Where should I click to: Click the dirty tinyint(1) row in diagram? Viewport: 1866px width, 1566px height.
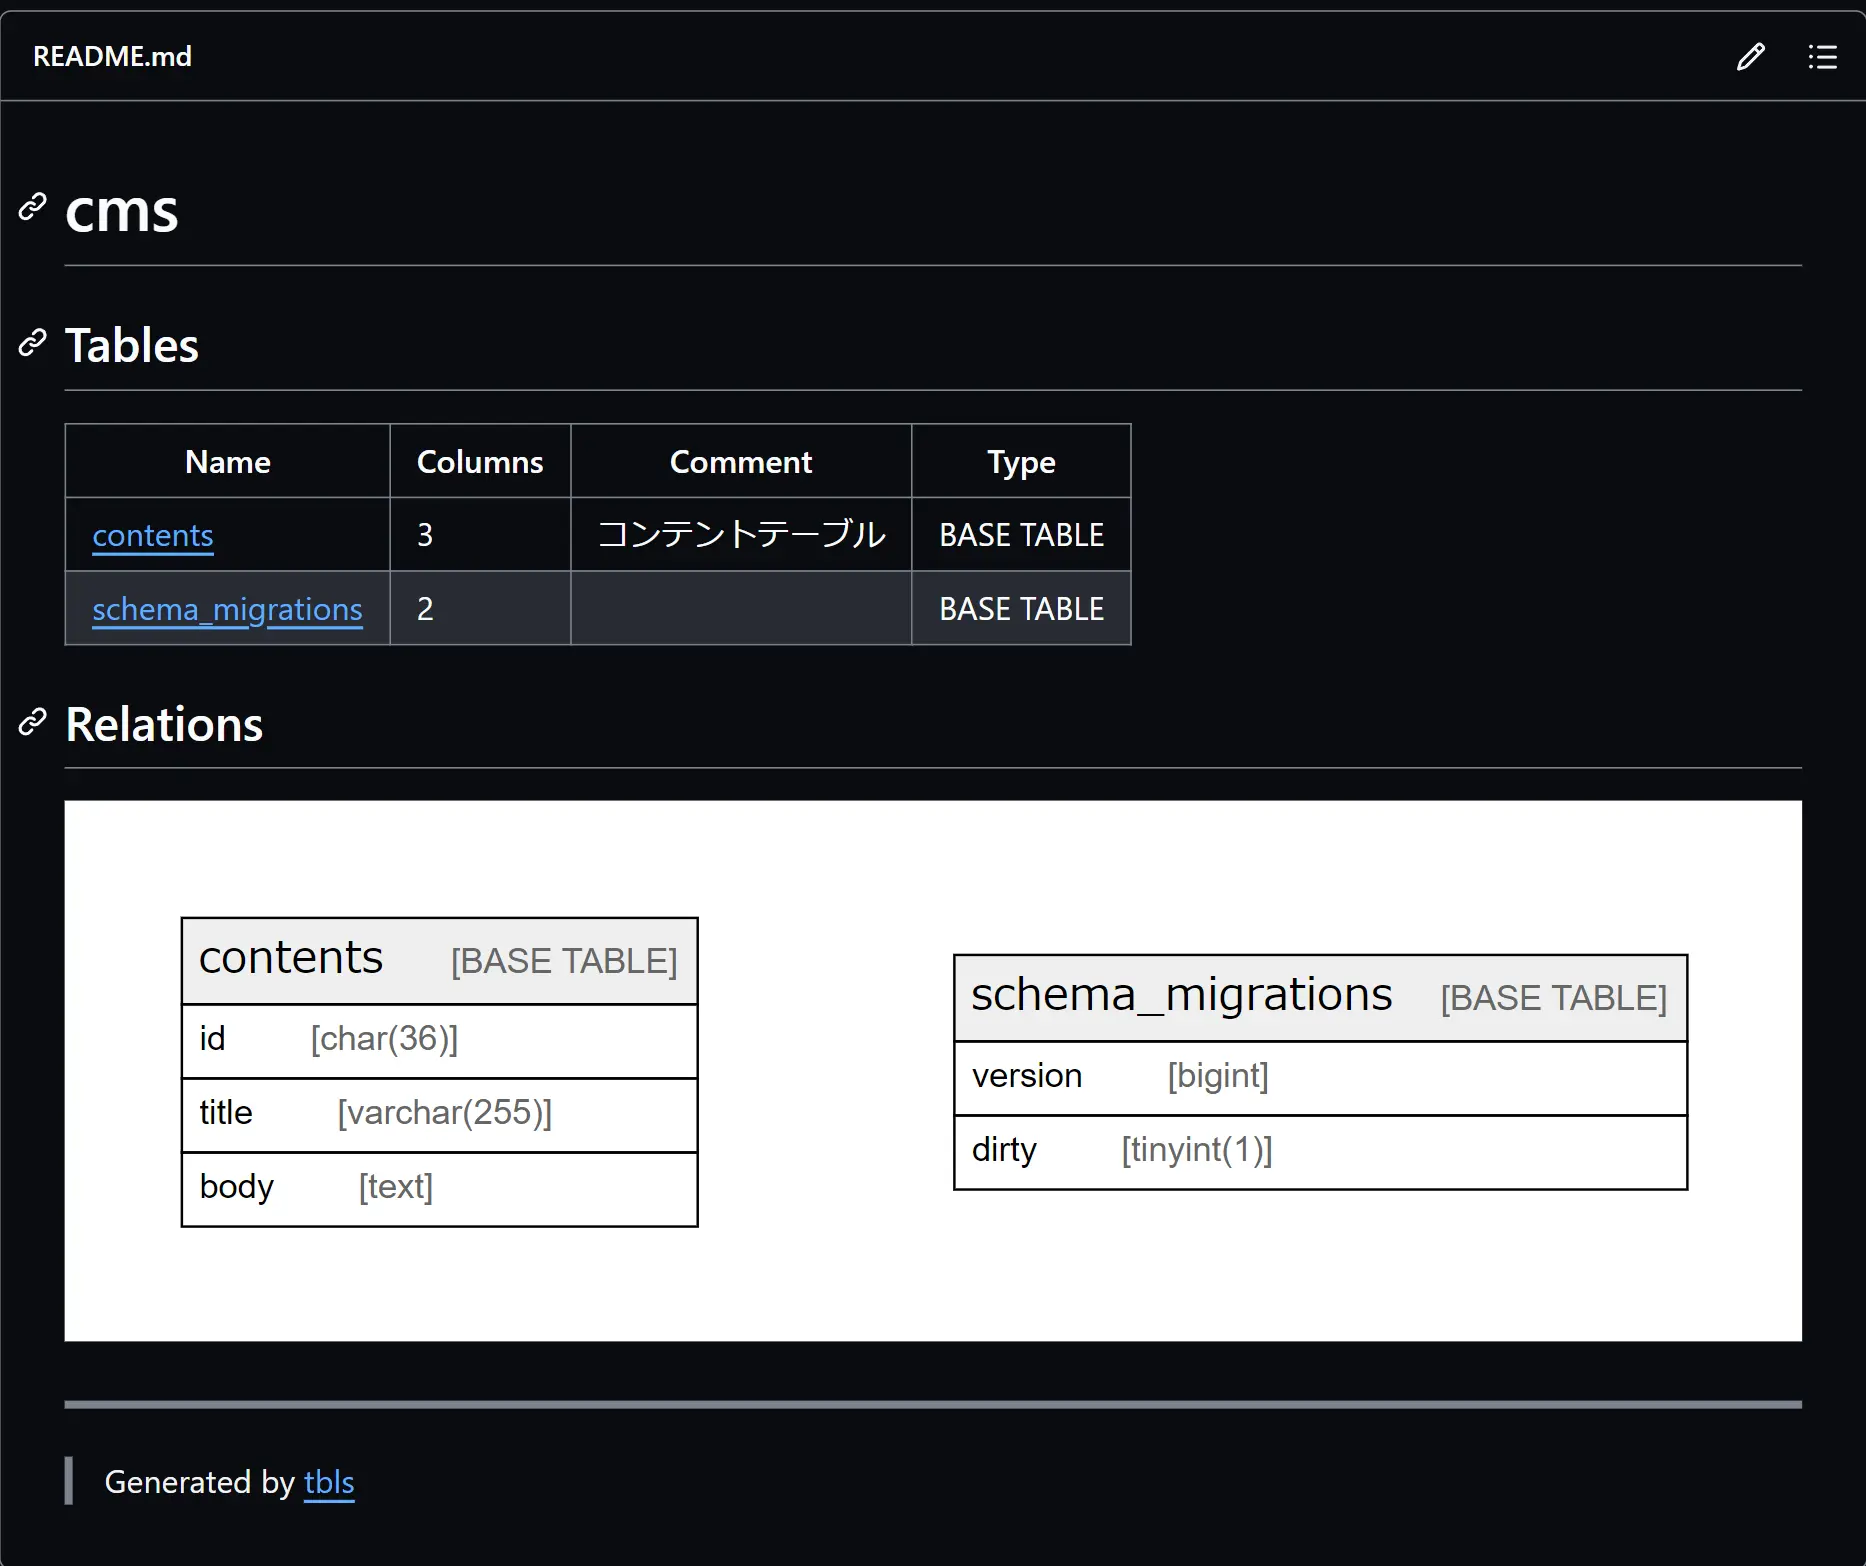(1320, 1150)
